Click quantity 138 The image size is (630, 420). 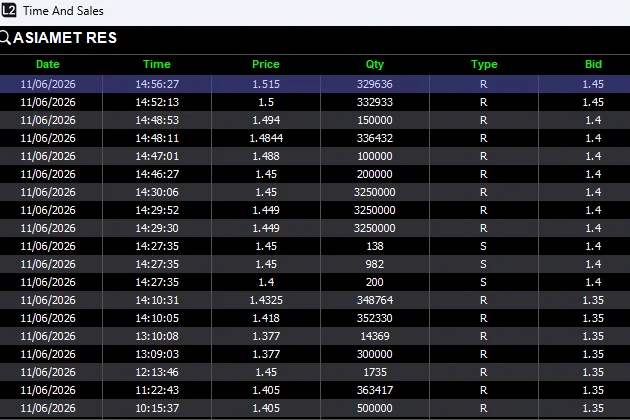pos(374,246)
